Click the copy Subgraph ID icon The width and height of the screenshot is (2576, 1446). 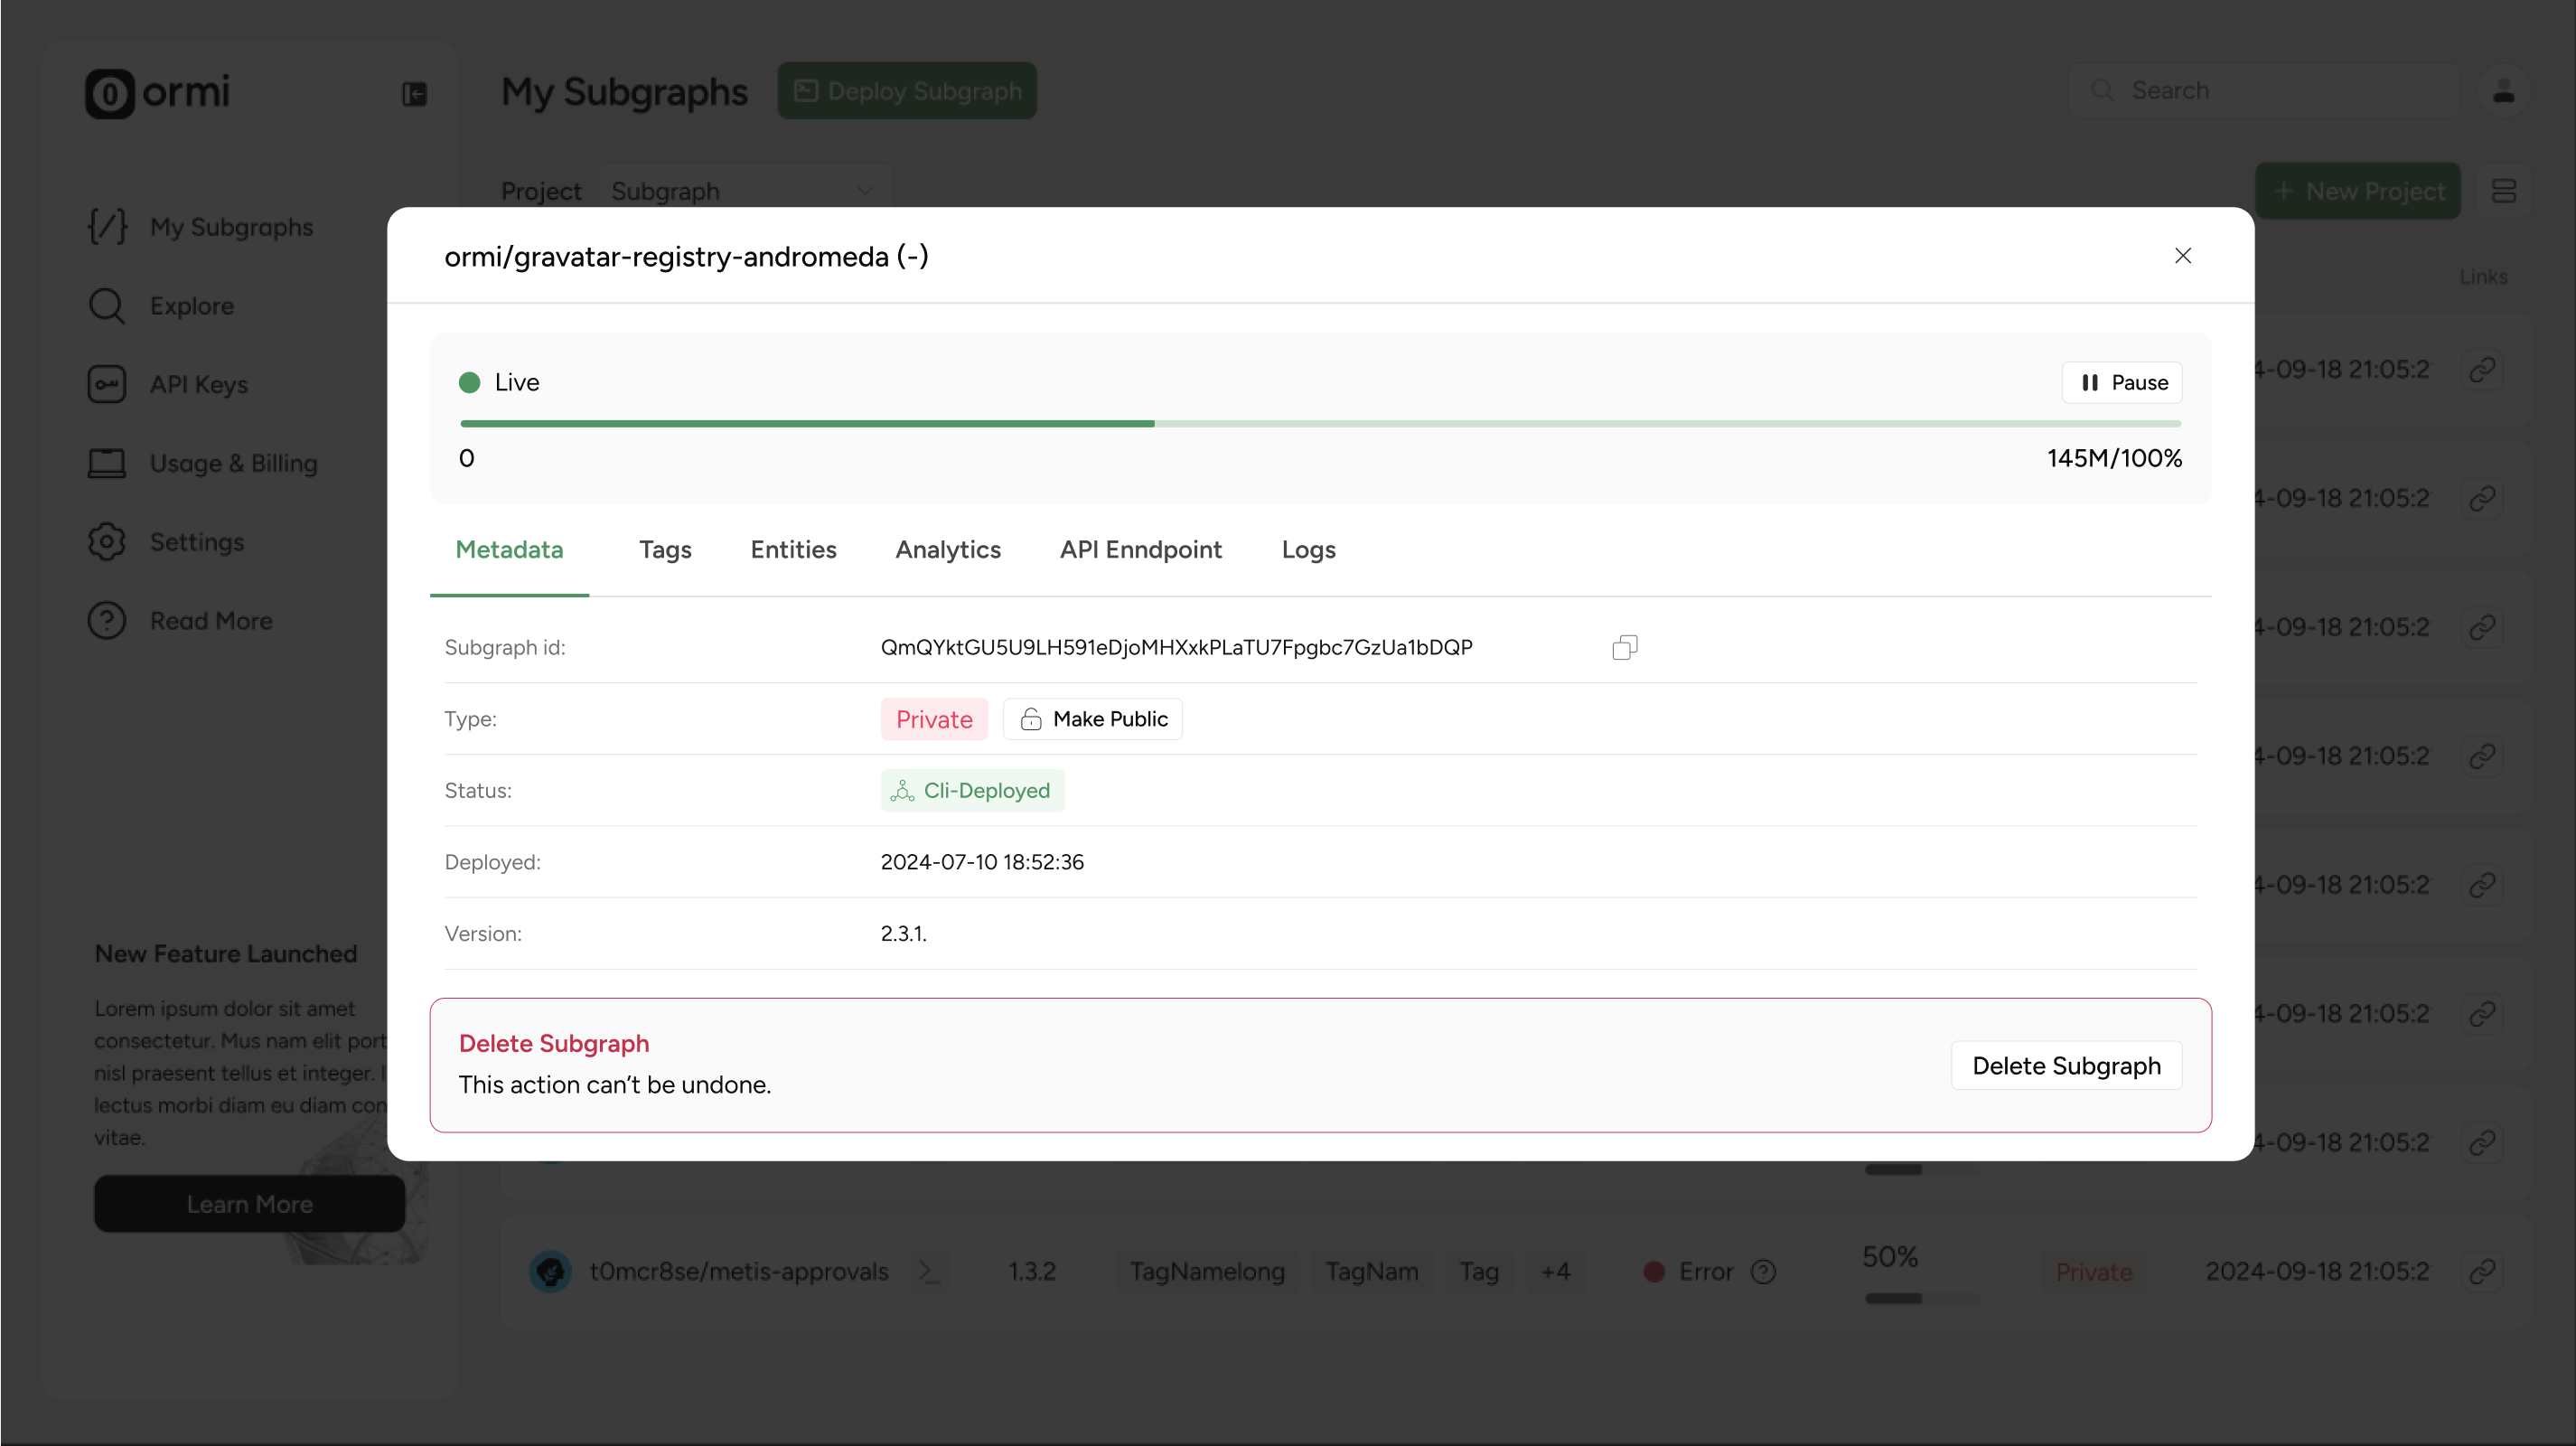pos(1625,648)
